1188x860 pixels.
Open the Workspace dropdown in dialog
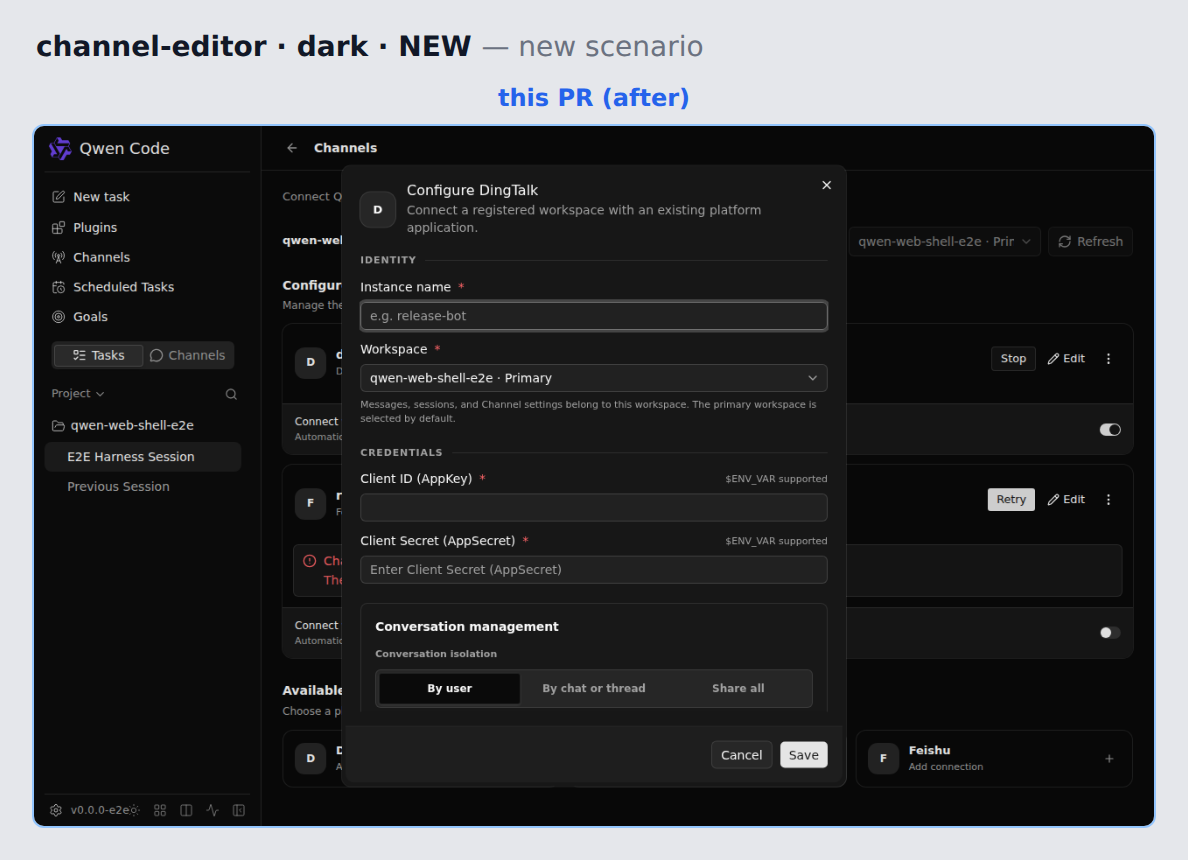[594, 378]
